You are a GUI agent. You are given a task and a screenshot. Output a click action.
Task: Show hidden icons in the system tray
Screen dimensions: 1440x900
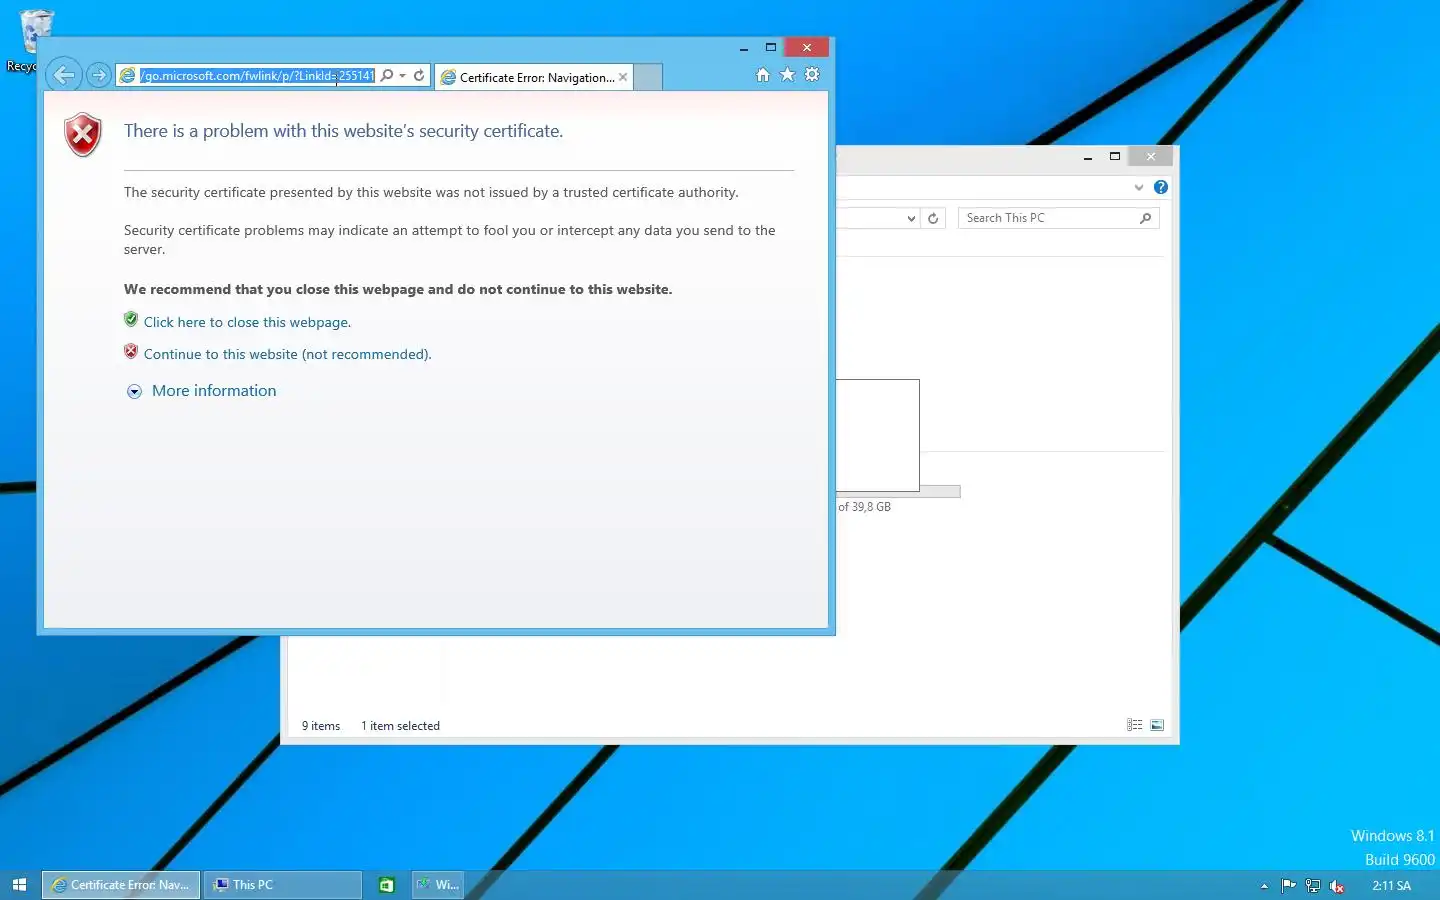1264,886
